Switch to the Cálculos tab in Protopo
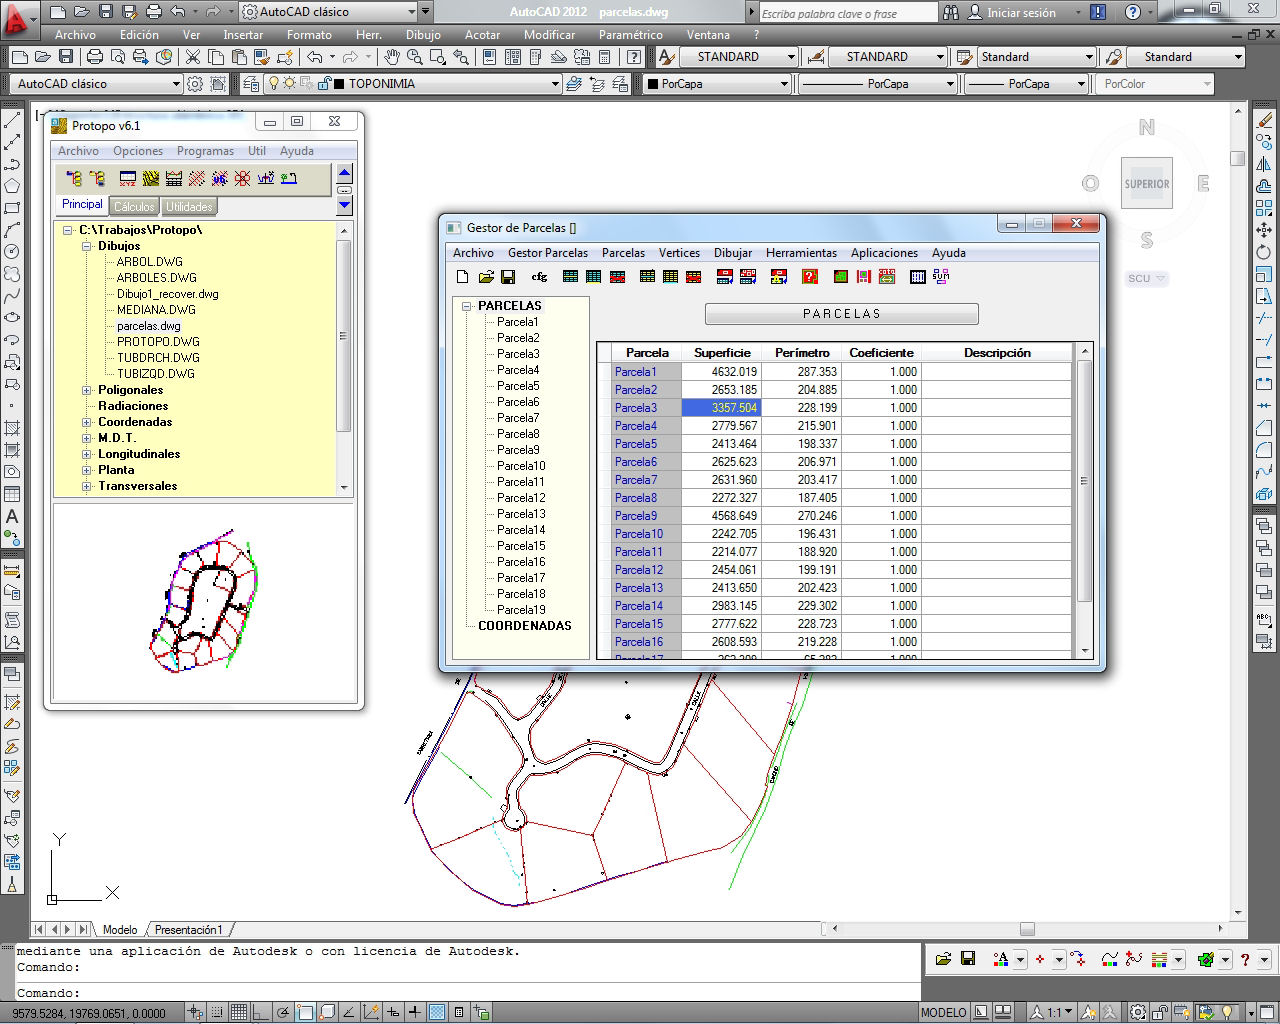1280x1024 pixels. click(134, 207)
